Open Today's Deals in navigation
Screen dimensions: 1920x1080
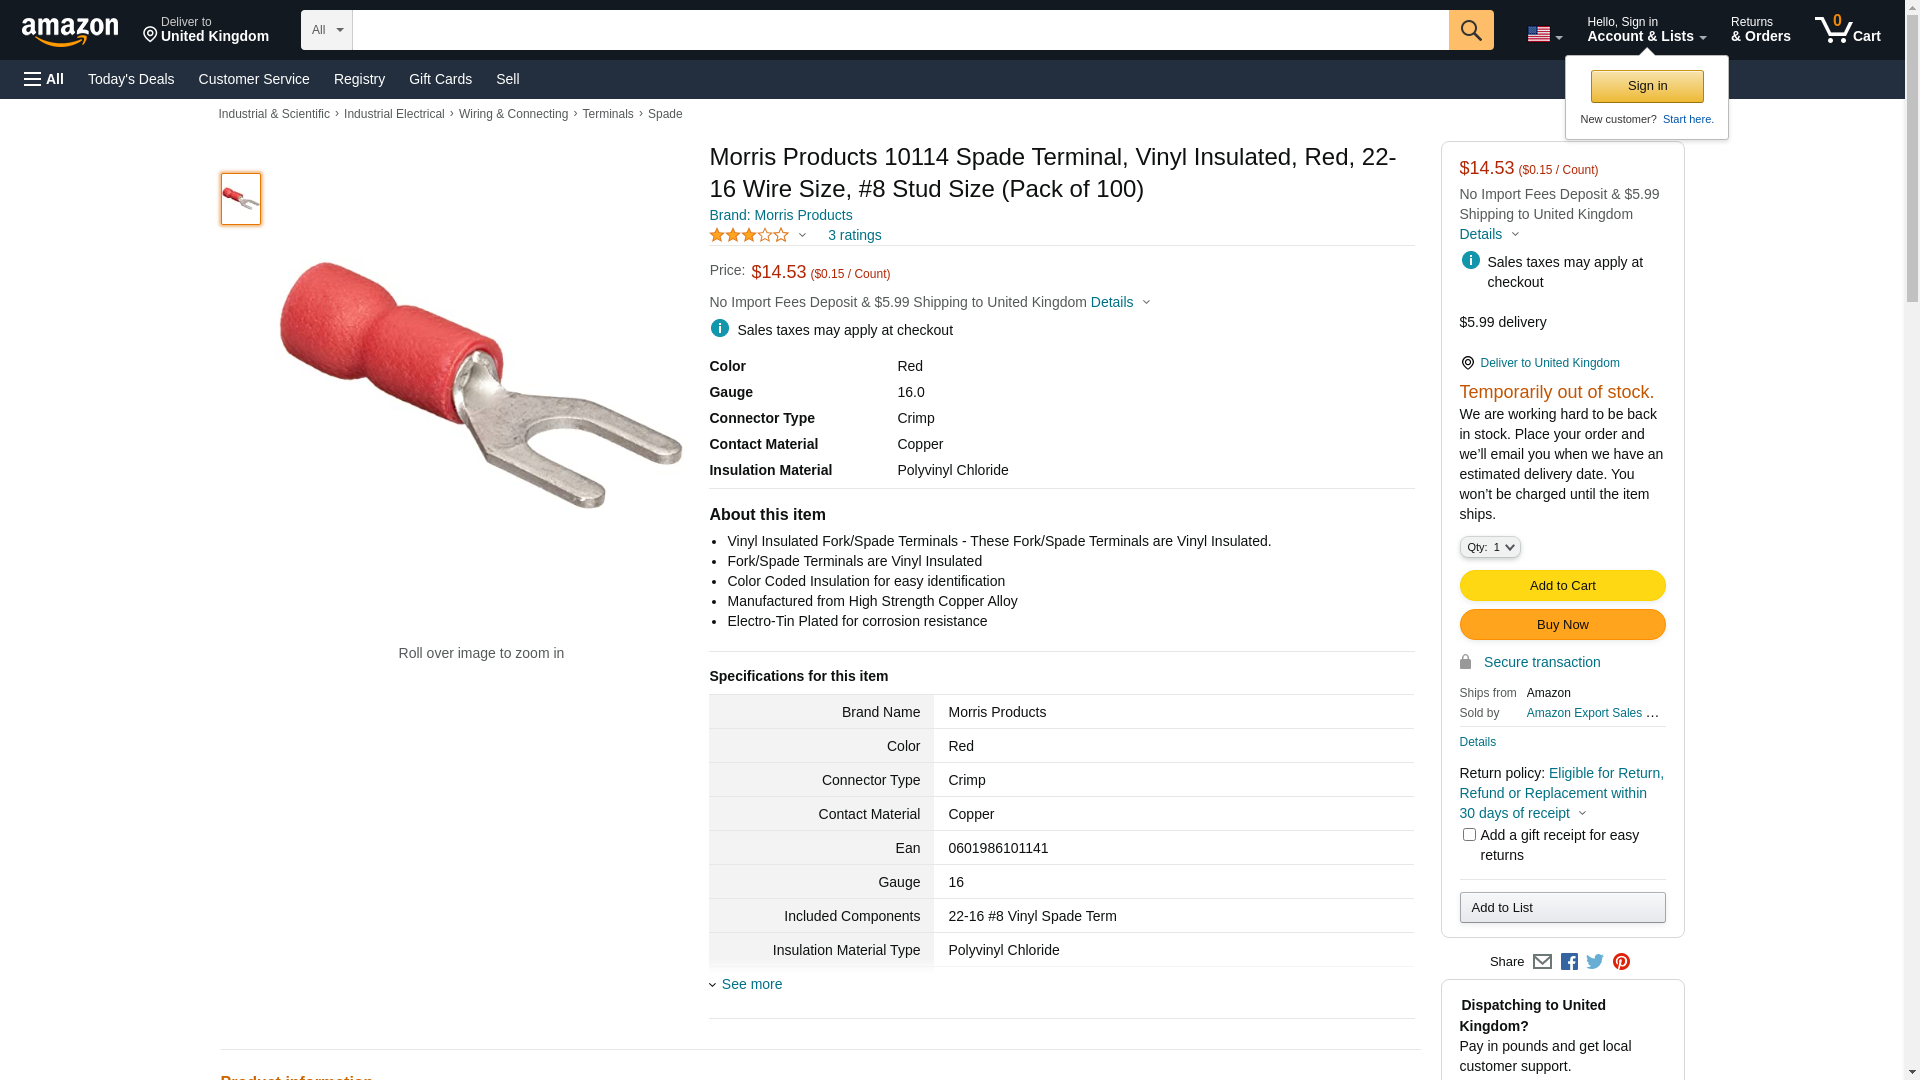pyautogui.click(x=131, y=79)
